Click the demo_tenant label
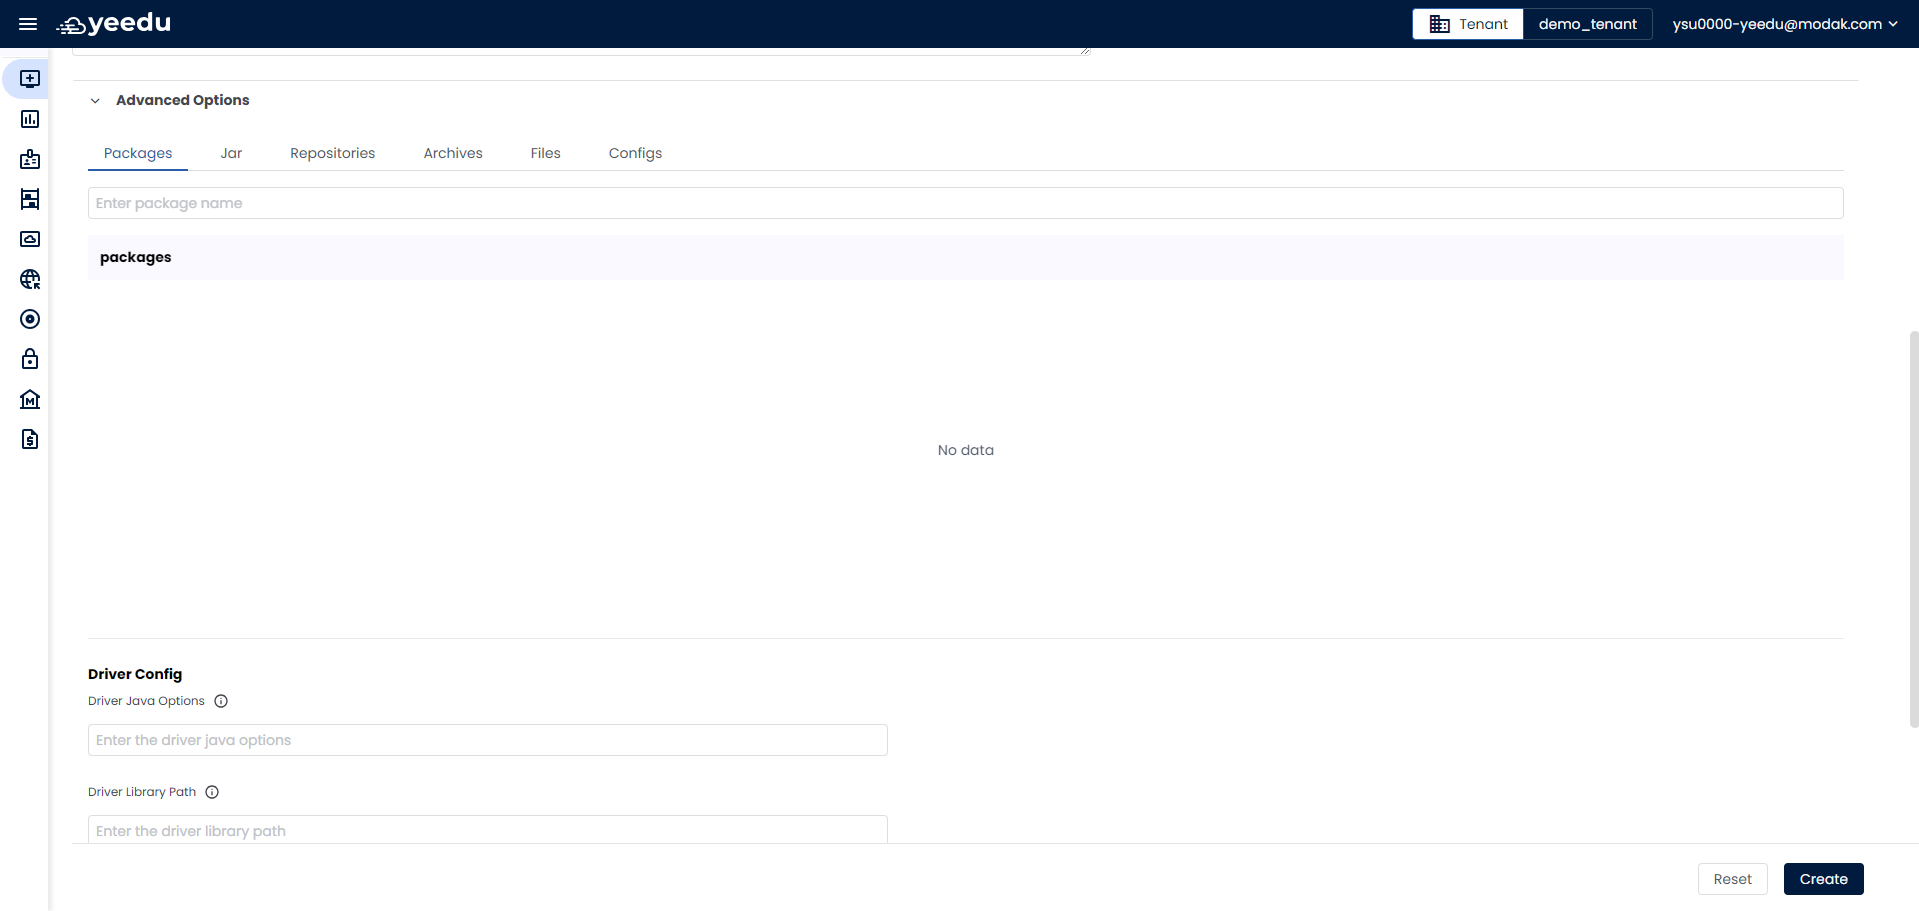The image size is (1919, 911). click(x=1587, y=24)
